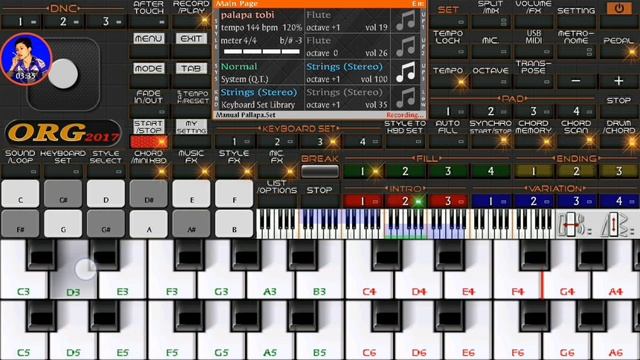Tap the round joystick knob

point(63,74)
